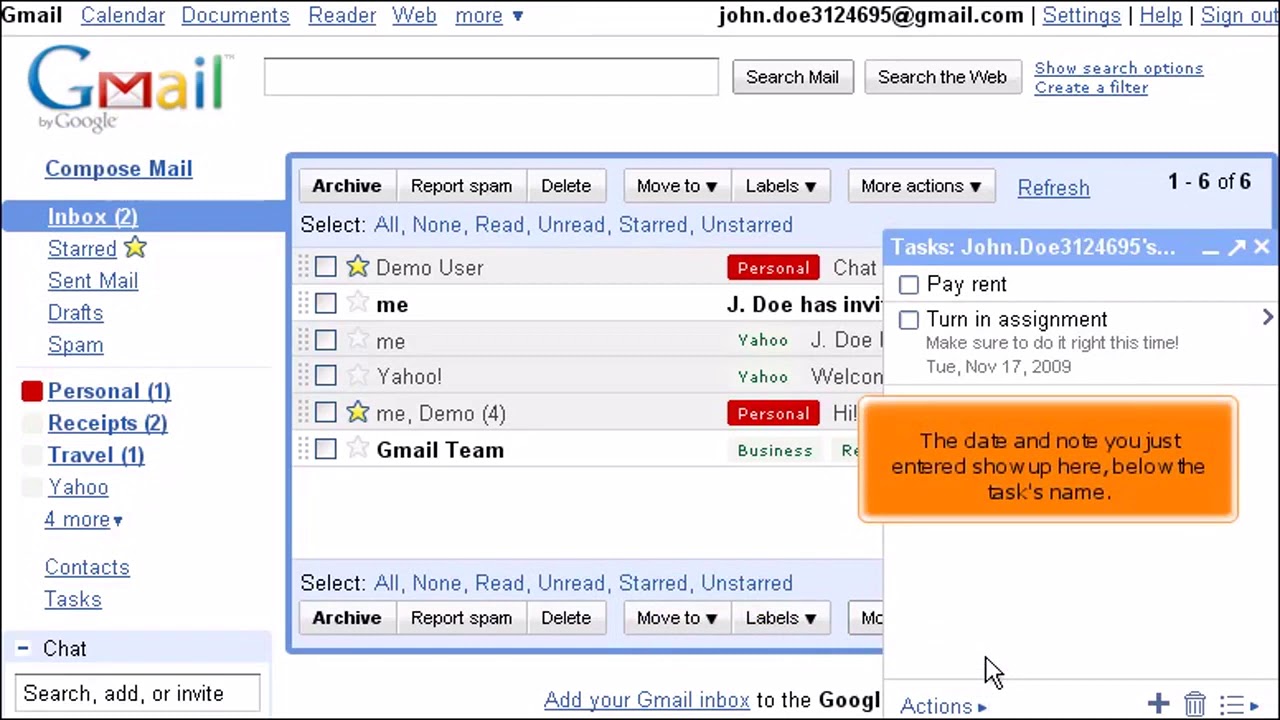Open the top 'Move to' dropdown
1280x720 pixels.
[x=677, y=186]
